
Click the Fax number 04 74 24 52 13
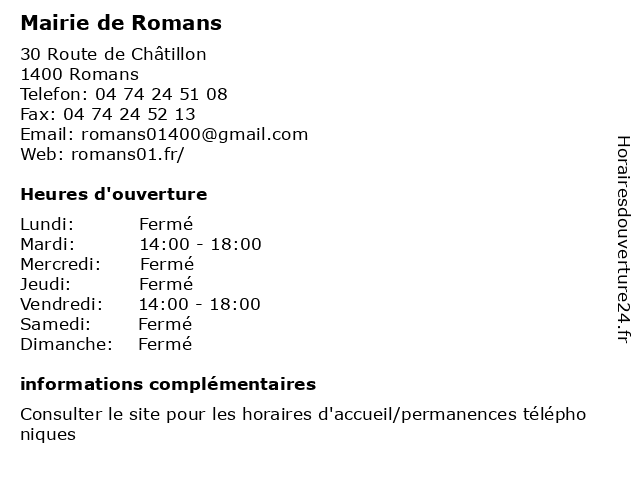tap(129, 114)
